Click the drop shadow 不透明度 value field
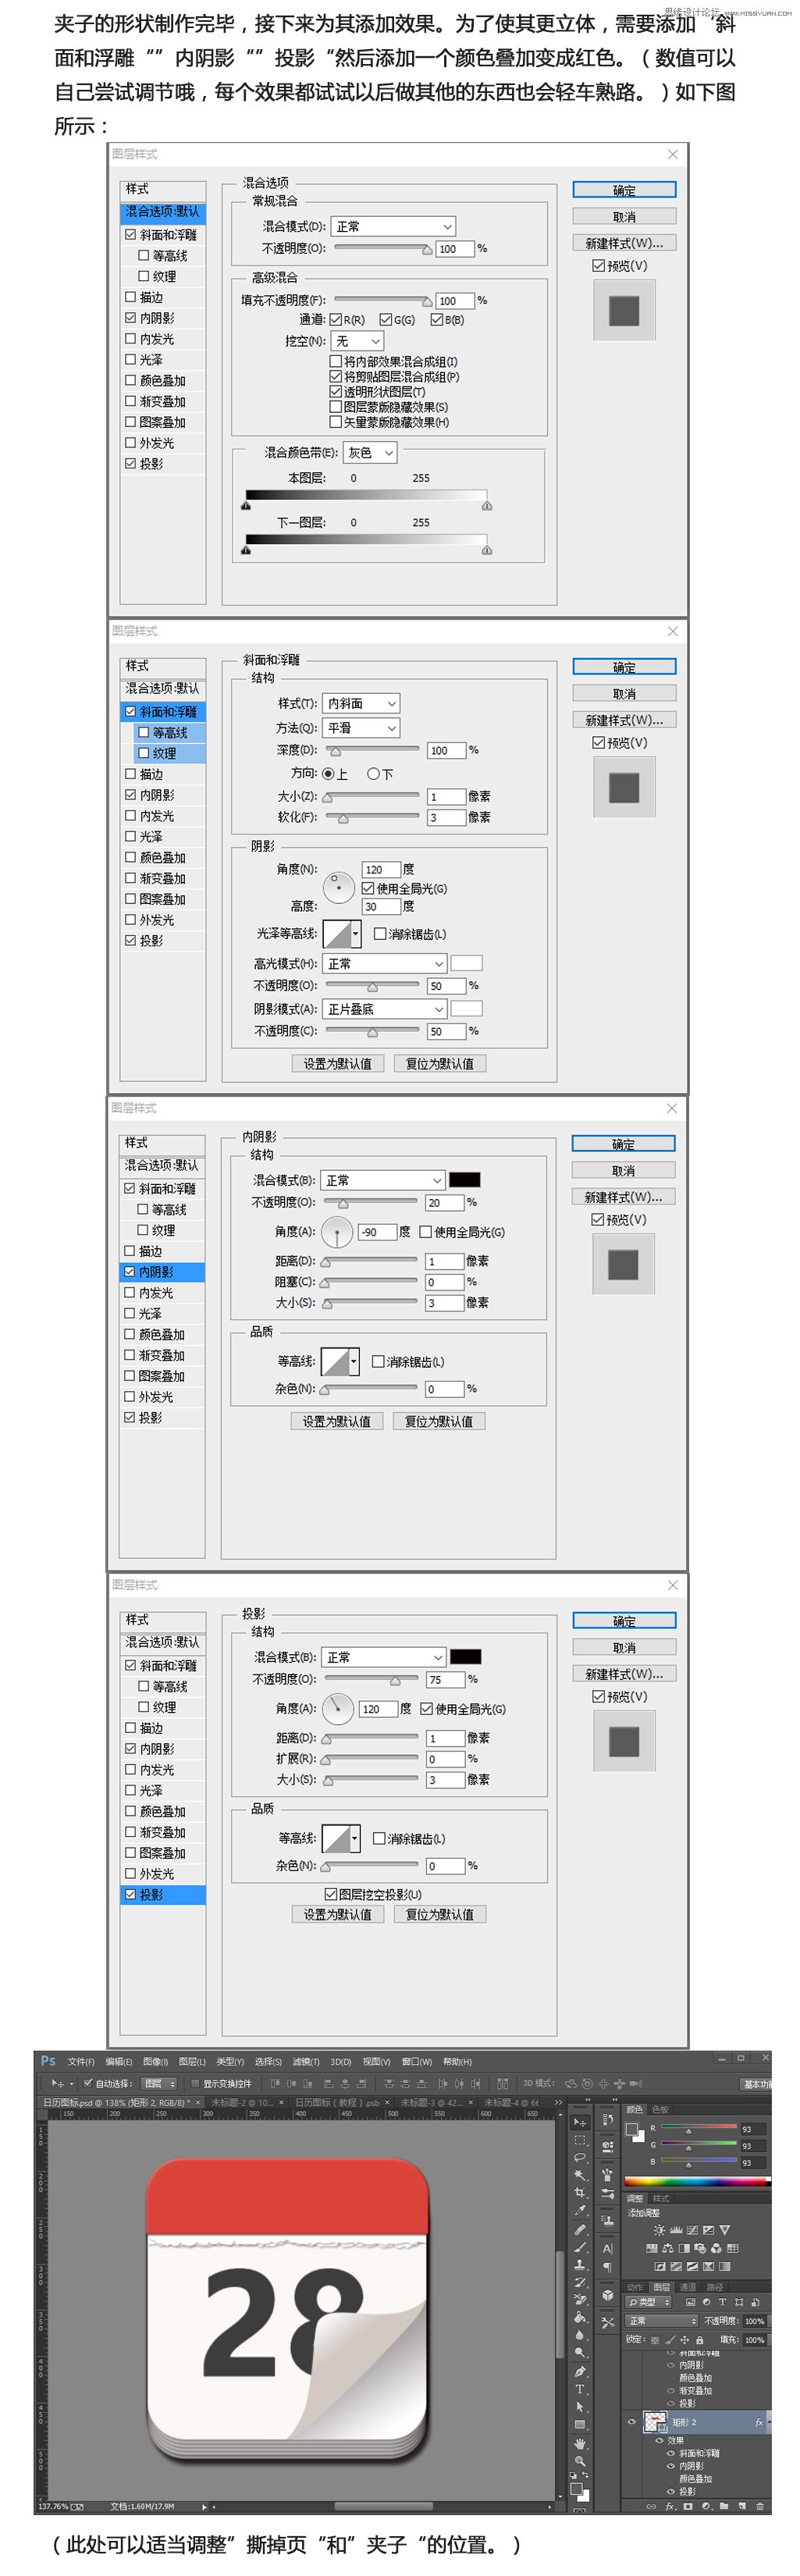The height and width of the screenshot is (2576, 800). pyautogui.click(x=445, y=1680)
